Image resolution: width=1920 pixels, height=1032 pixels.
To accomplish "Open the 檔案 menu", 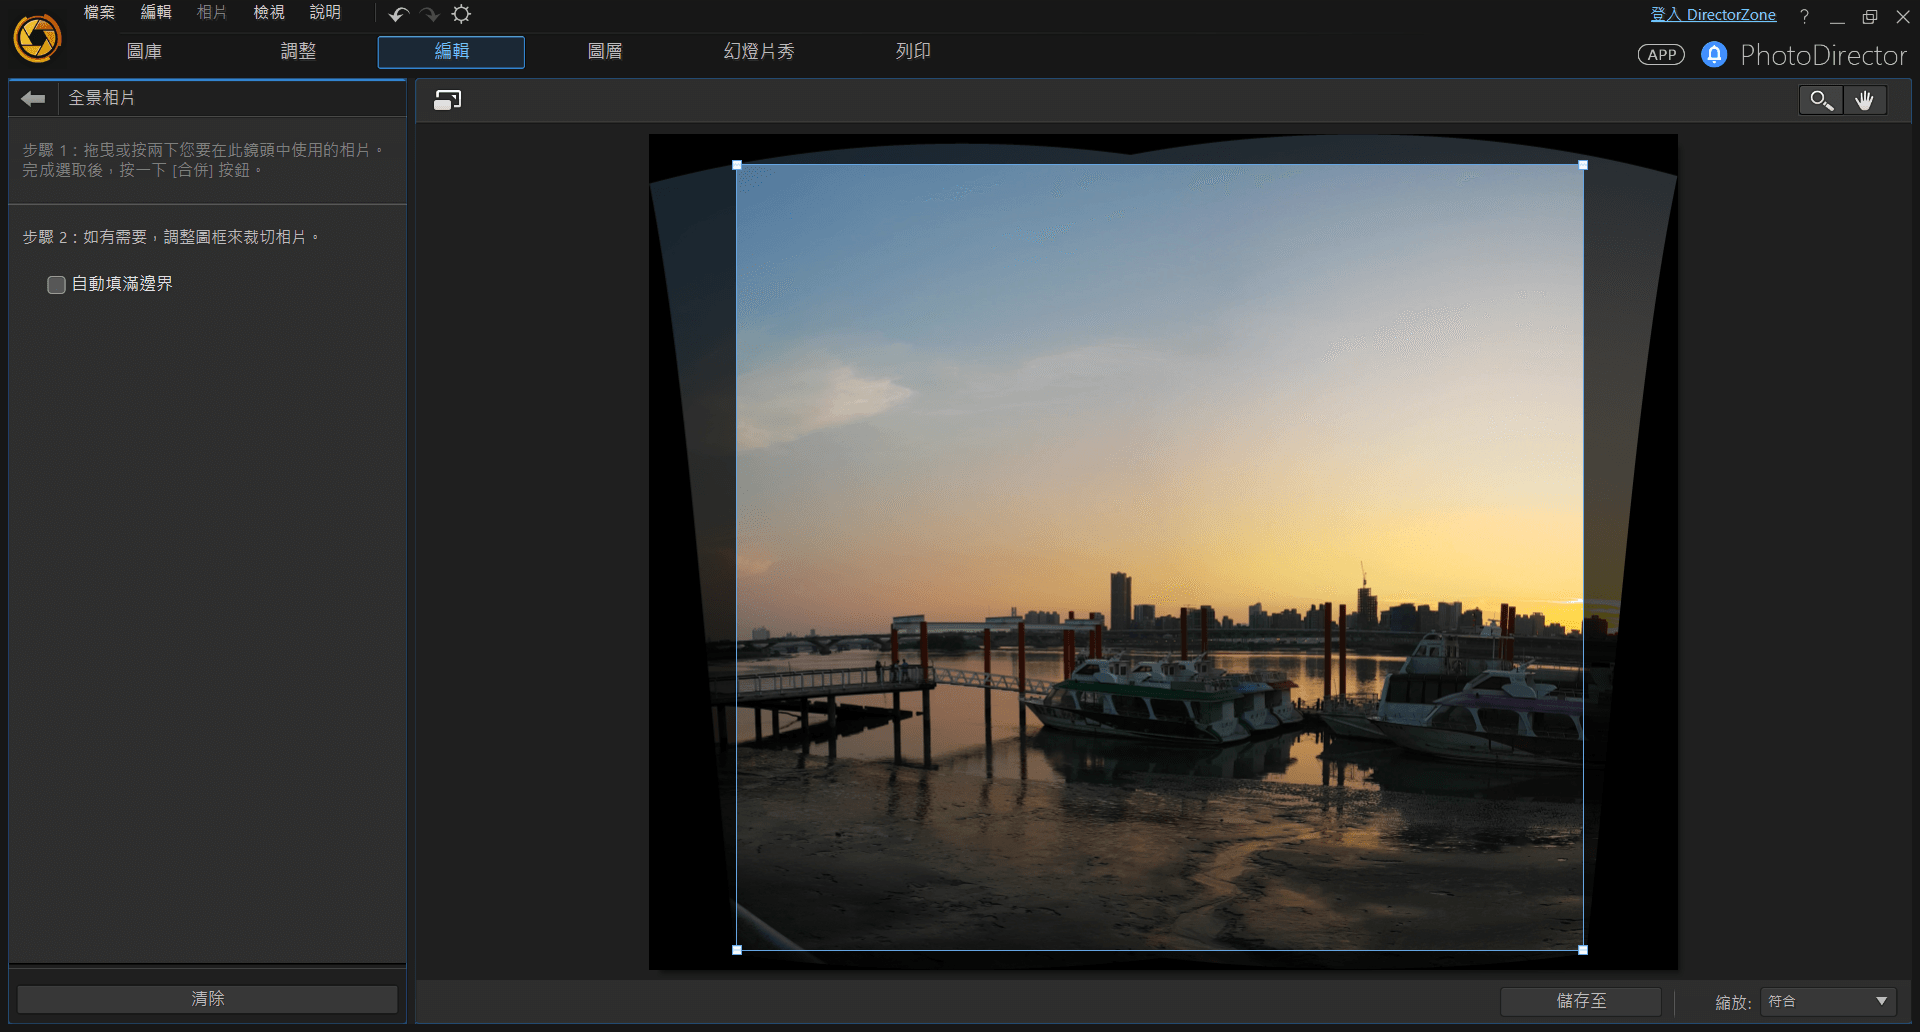I will (99, 13).
